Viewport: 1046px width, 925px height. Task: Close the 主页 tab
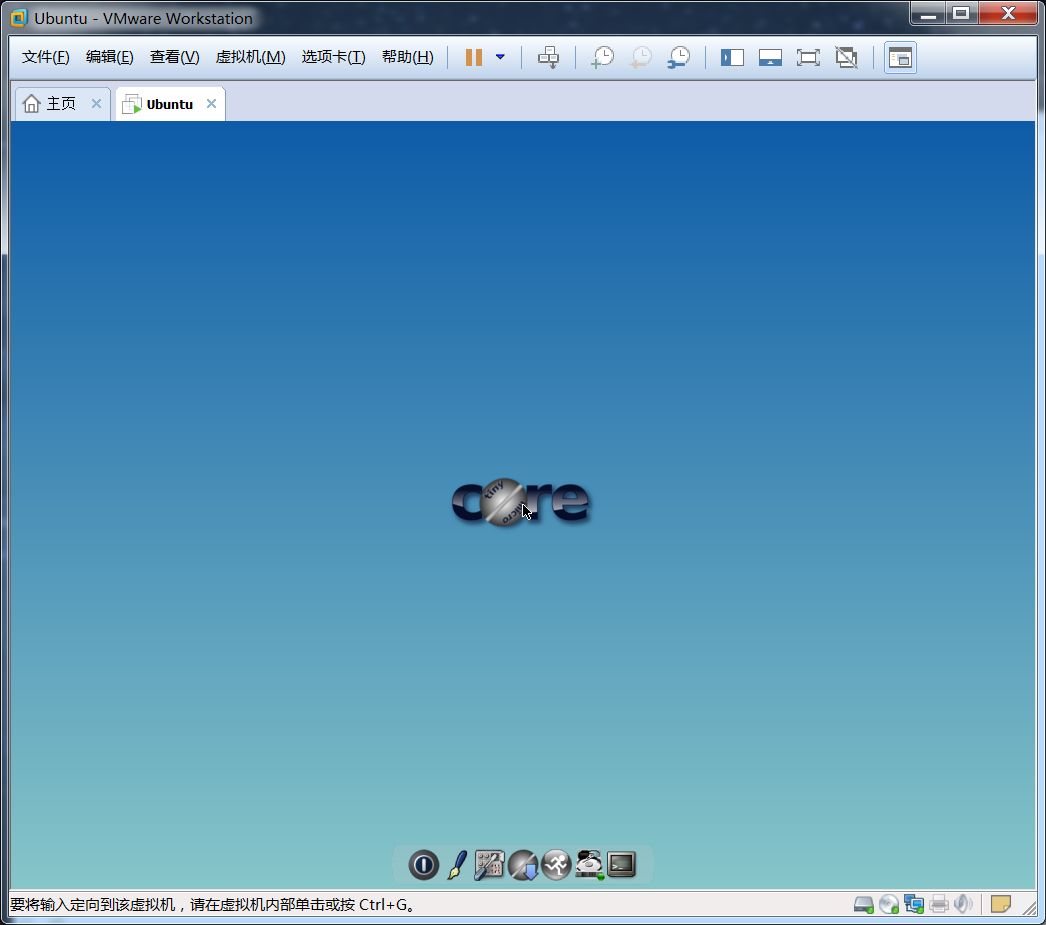(x=96, y=103)
